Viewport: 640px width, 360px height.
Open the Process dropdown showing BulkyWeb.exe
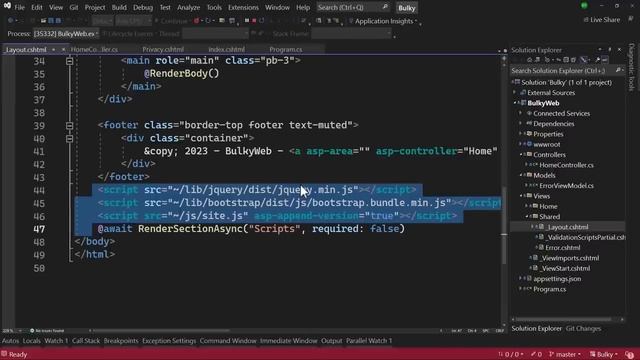point(66,34)
